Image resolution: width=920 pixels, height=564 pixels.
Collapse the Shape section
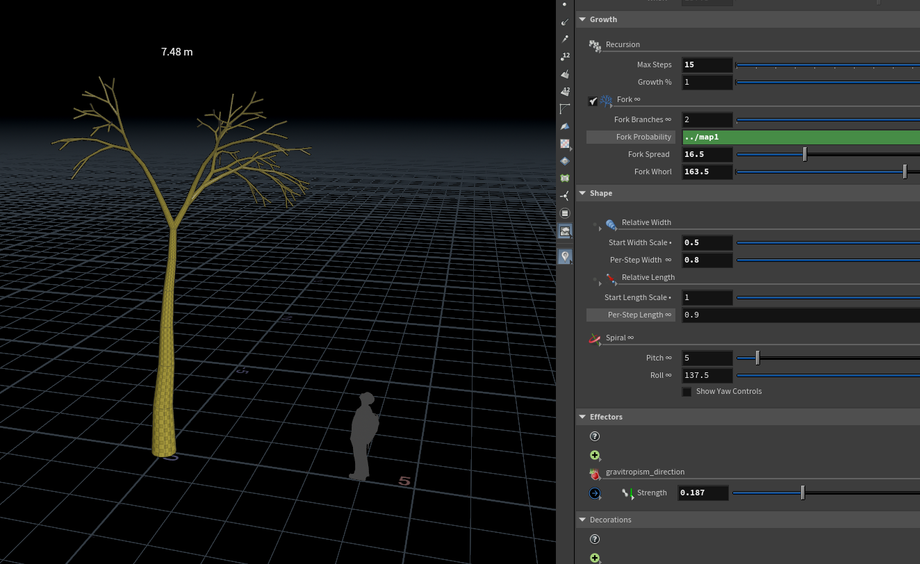click(583, 194)
